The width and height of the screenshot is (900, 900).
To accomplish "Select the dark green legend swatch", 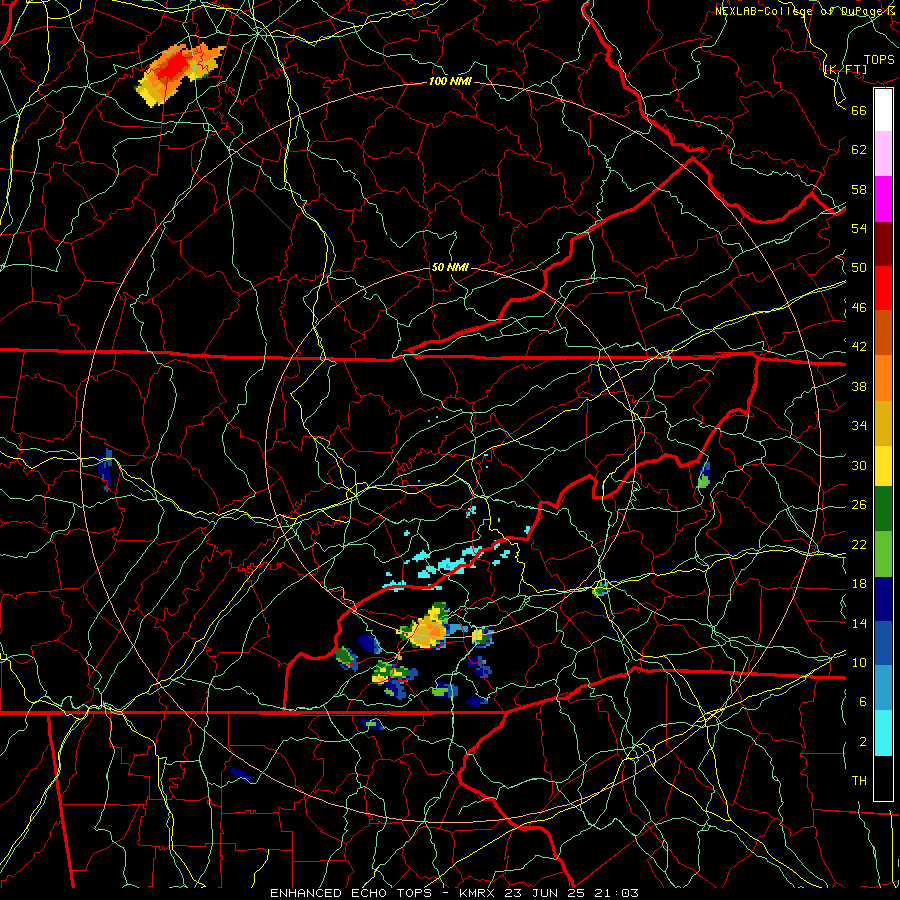I will pyautogui.click(x=883, y=509).
